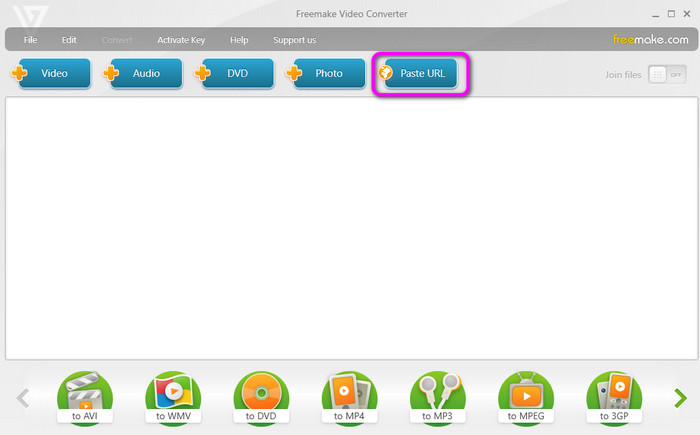The height and width of the screenshot is (435, 700).
Task: Click the to AVI clapperboard icon
Action: pos(85,397)
